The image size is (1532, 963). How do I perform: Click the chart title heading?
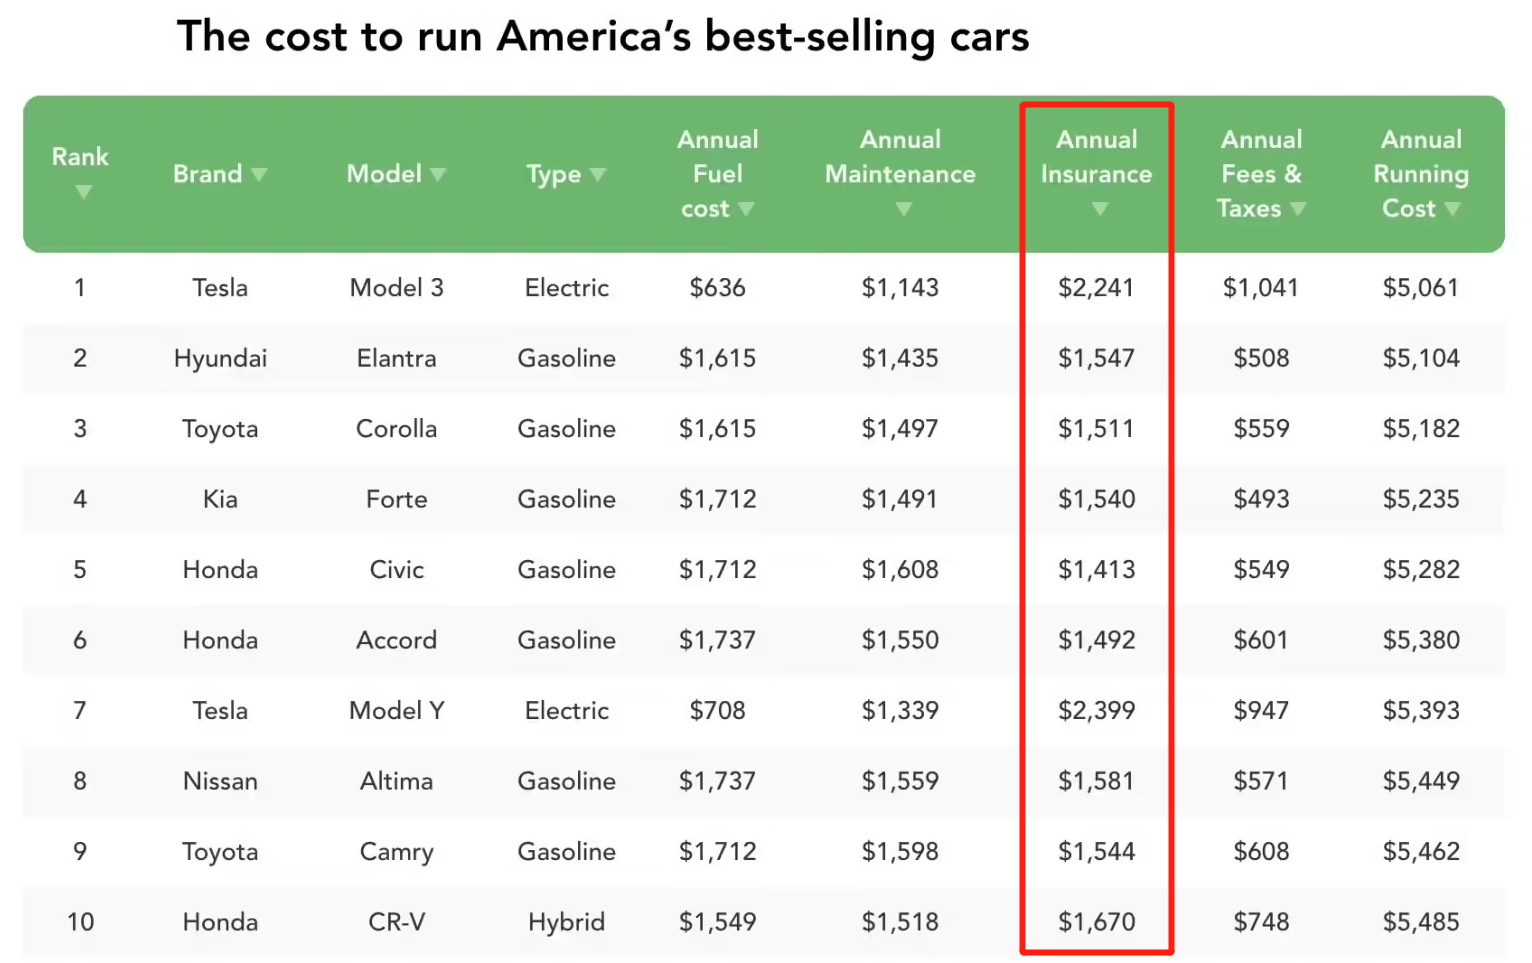tap(602, 37)
